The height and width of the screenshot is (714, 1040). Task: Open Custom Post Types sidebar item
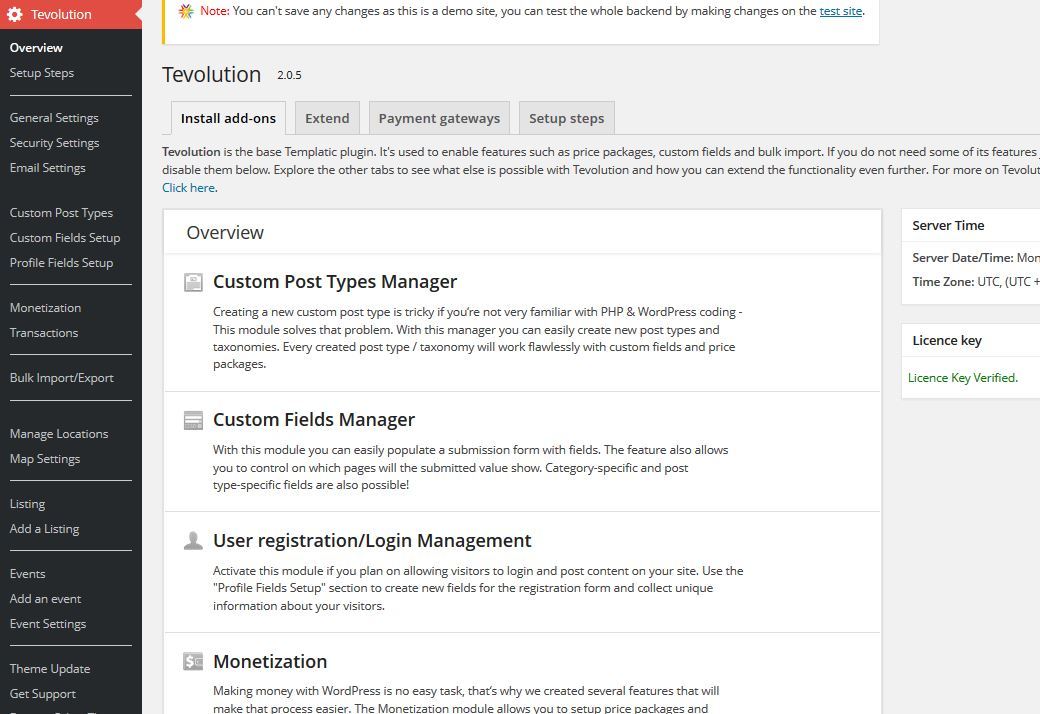(x=61, y=213)
